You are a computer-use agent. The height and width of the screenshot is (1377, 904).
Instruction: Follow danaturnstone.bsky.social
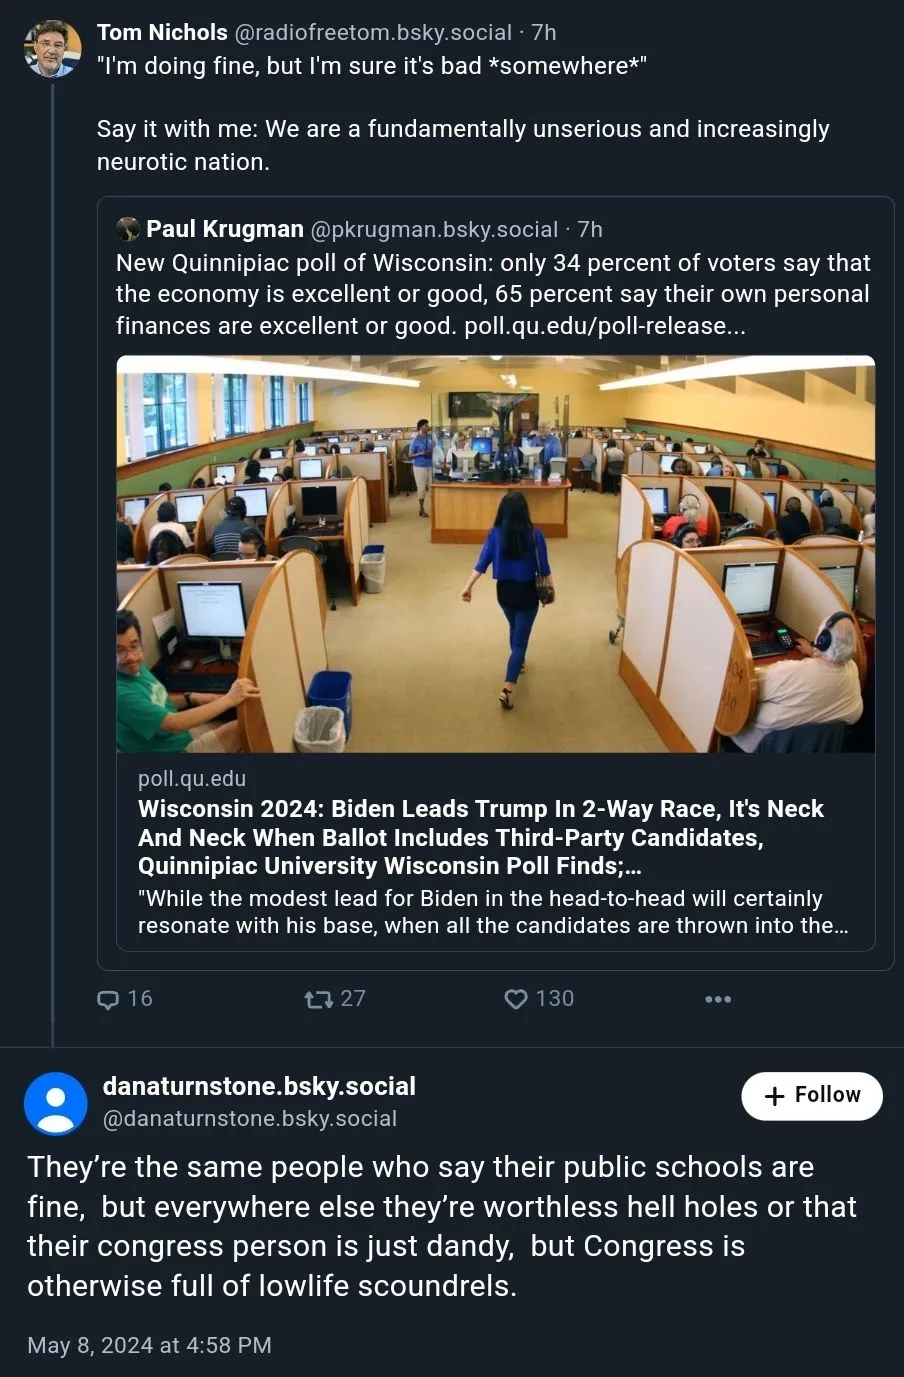tap(812, 1096)
